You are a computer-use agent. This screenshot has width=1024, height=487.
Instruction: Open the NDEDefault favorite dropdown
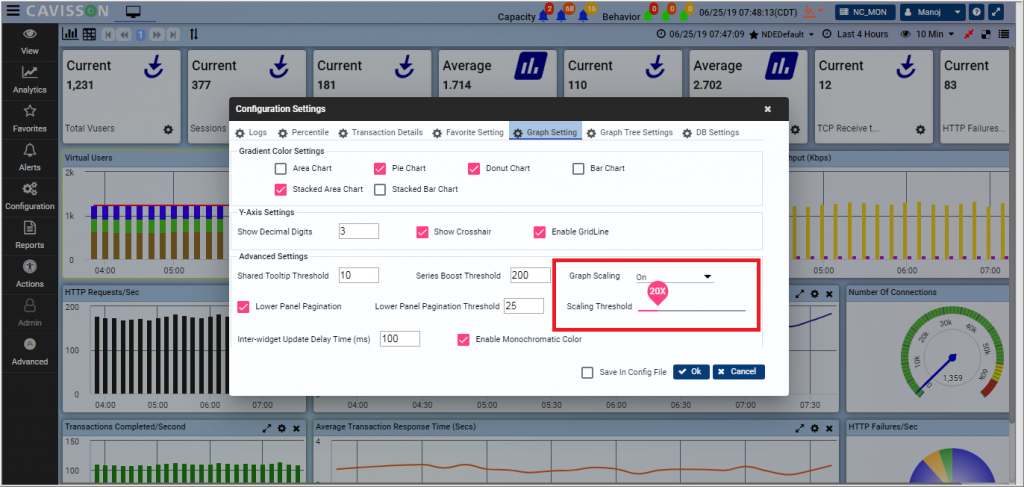pyautogui.click(x=782, y=34)
